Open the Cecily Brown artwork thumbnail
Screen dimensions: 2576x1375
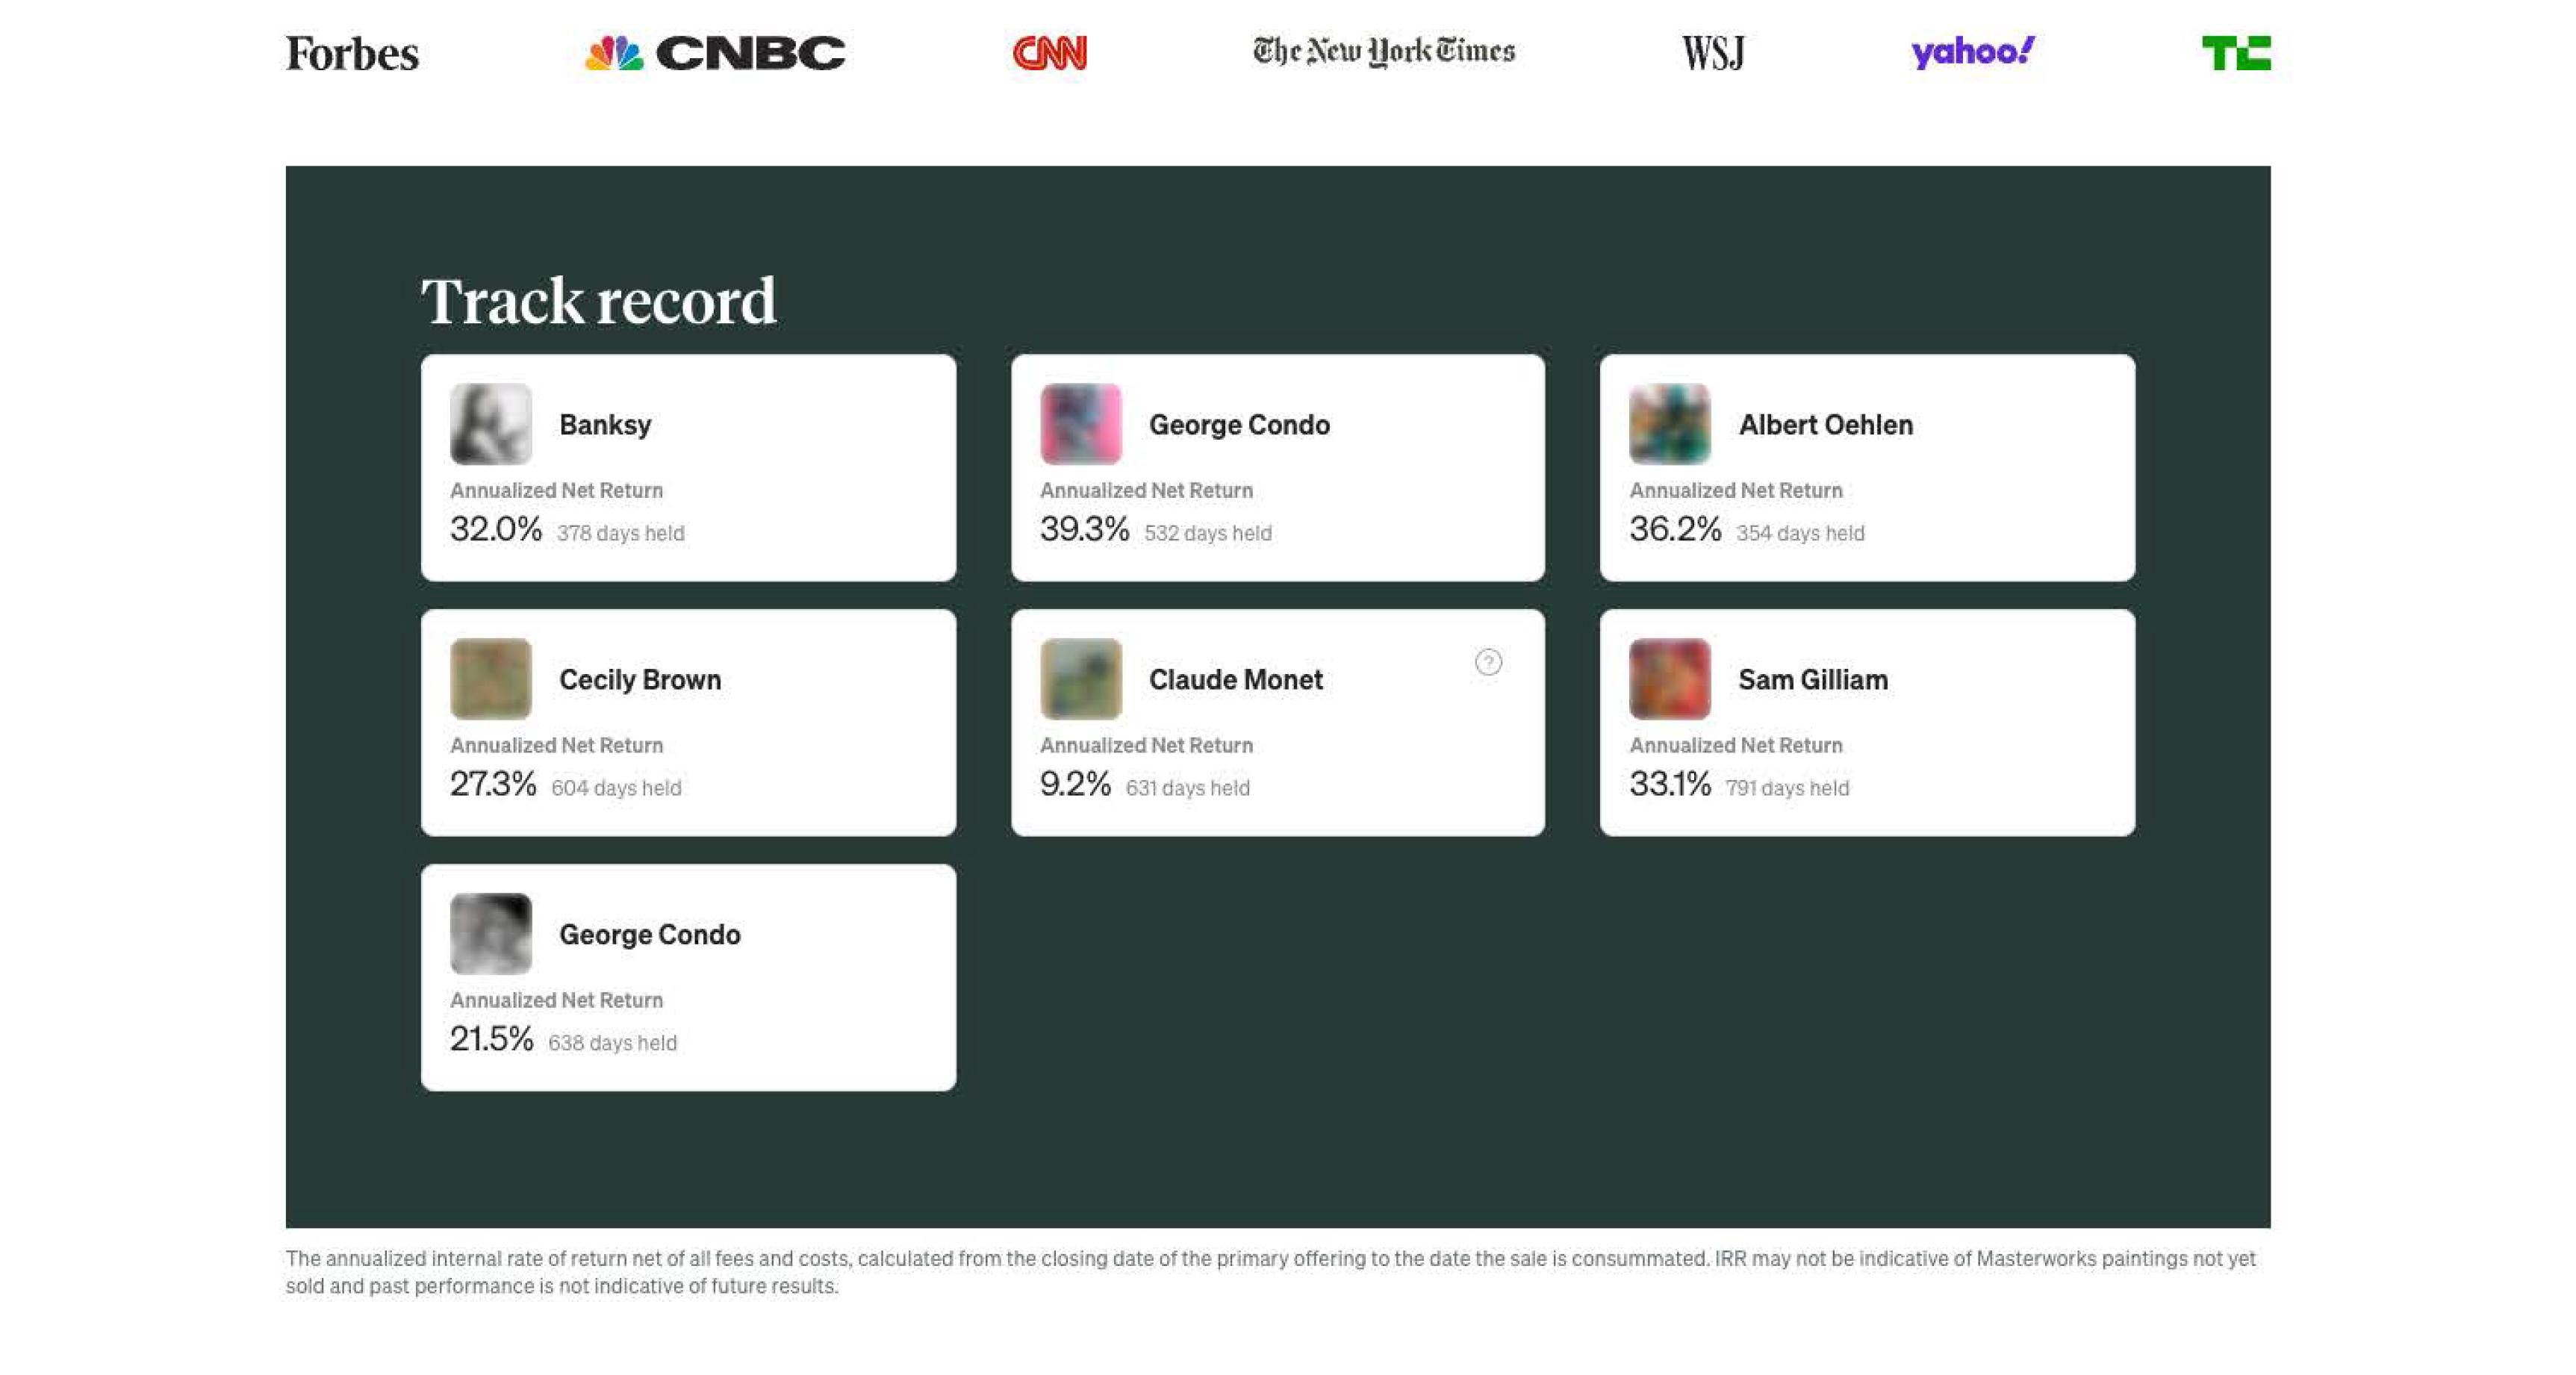point(491,679)
